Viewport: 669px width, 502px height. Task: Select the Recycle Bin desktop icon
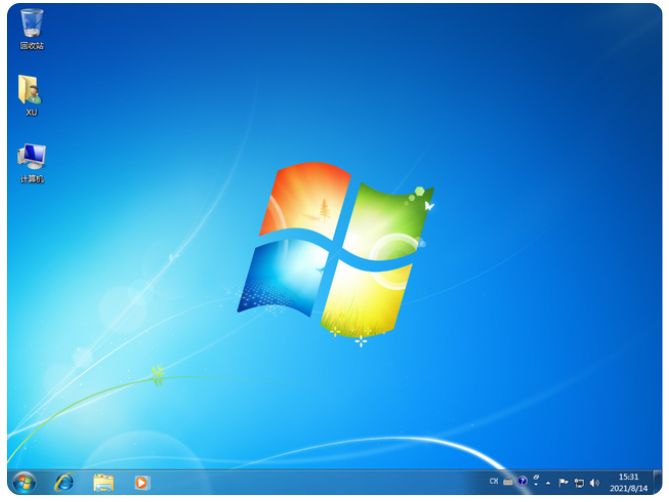tap(32, 23)
